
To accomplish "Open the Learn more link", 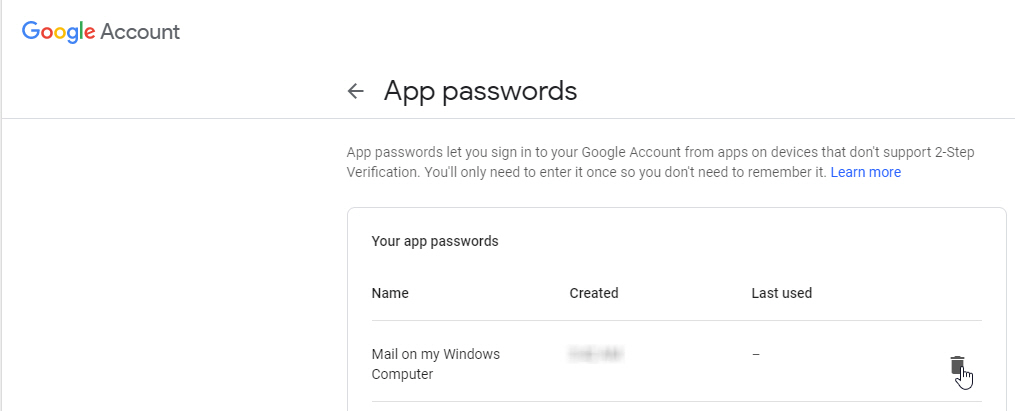I will coord(865,172).
